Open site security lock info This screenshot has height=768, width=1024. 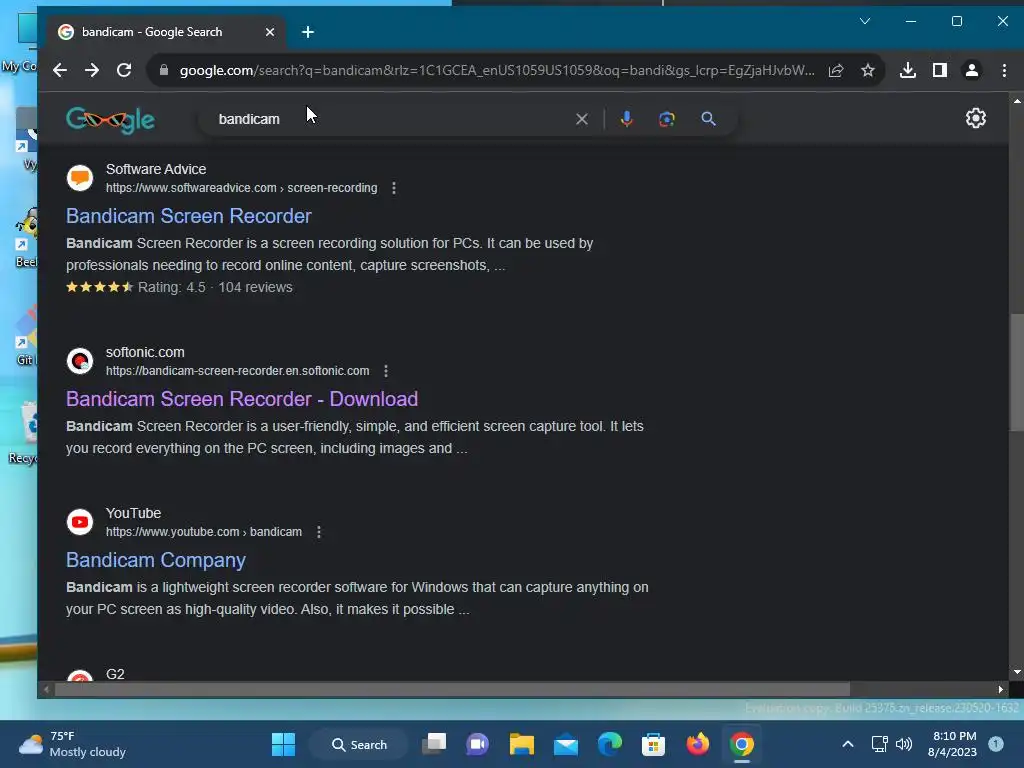point(164,71)
